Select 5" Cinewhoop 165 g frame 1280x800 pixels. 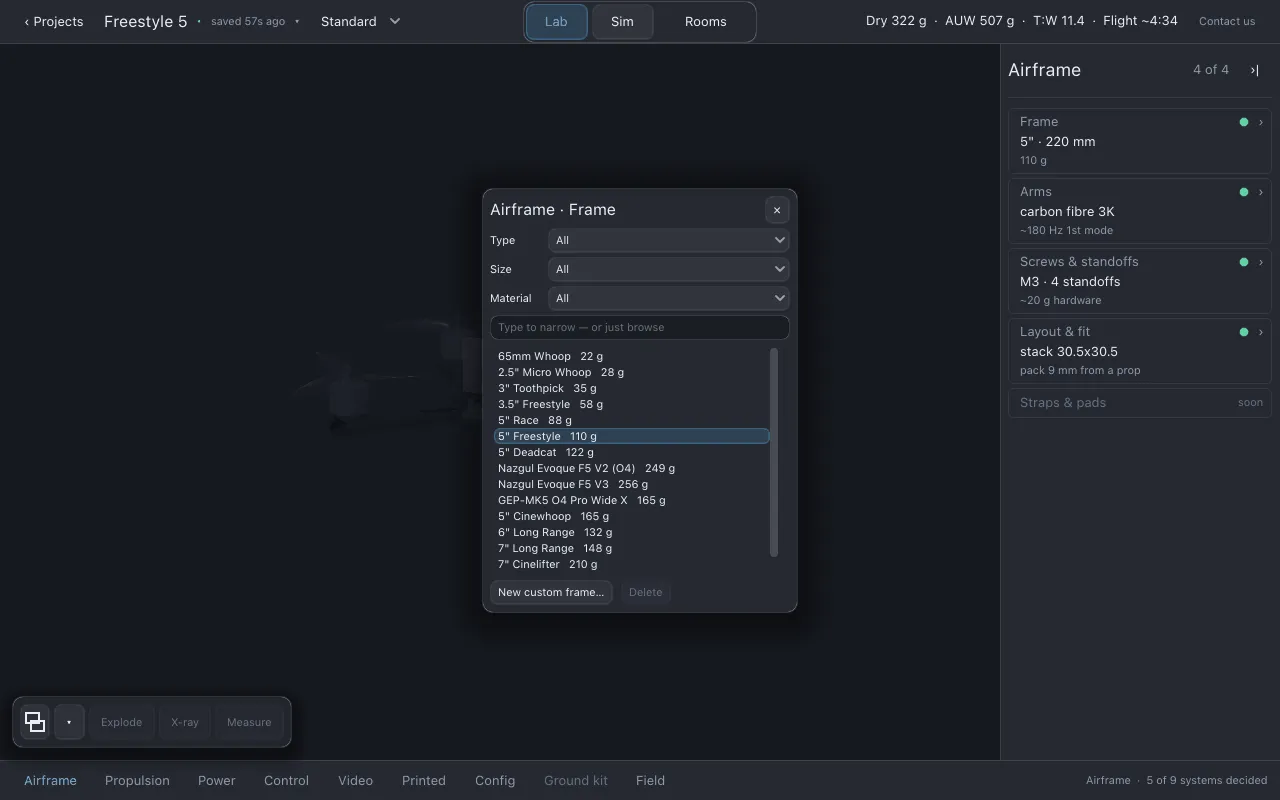coord(631,516)
